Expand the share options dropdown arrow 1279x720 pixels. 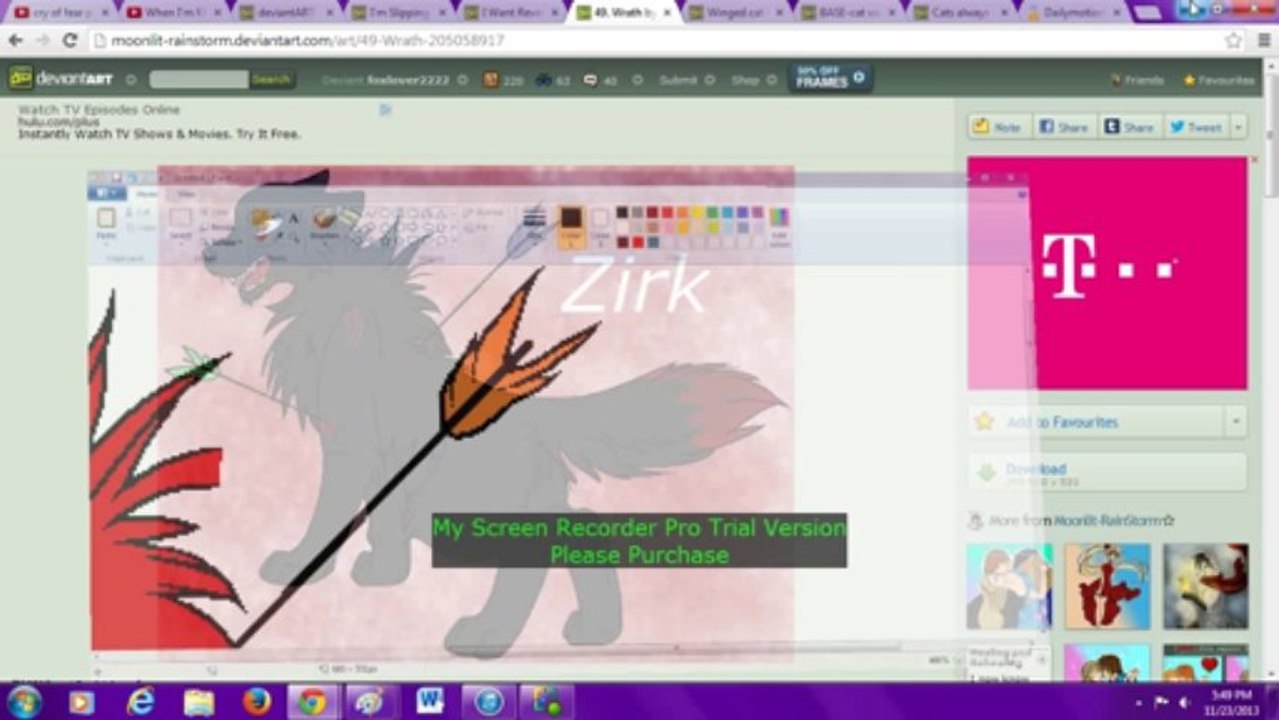(x=1239, y=127)
